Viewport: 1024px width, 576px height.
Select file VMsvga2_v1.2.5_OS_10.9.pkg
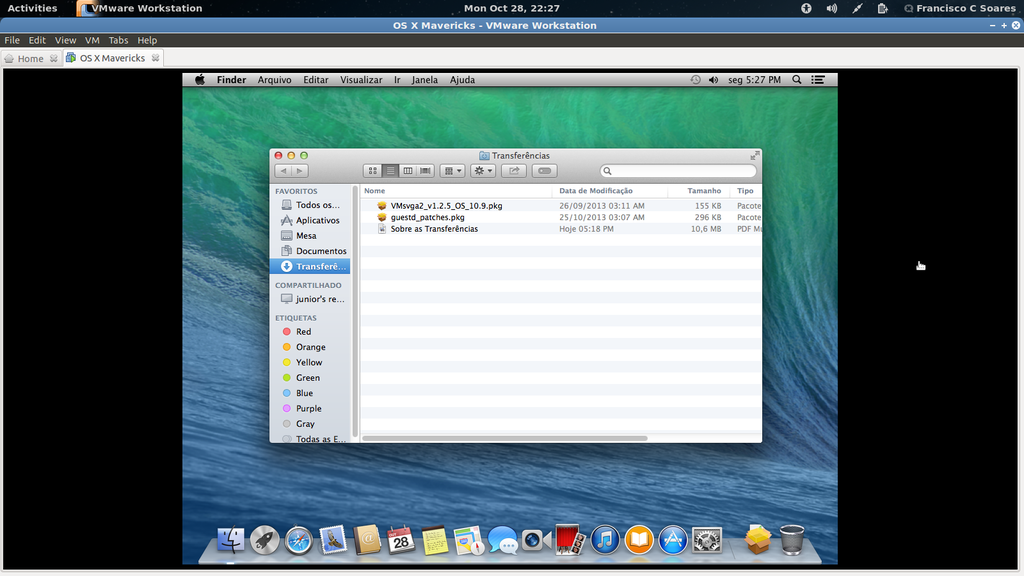(x=561, y=206)
